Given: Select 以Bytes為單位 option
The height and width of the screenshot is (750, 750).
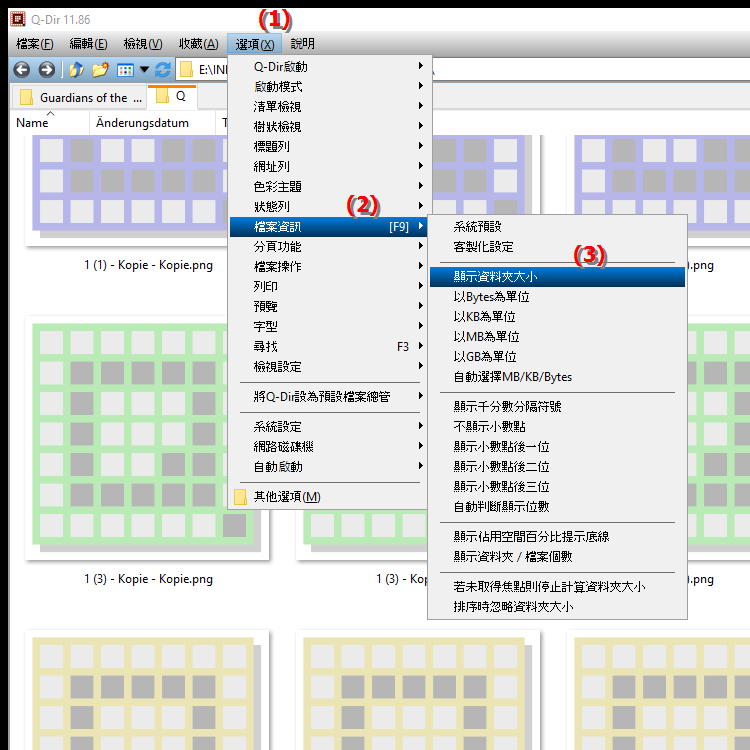Looking at the screenshot, I should (557, 297).
